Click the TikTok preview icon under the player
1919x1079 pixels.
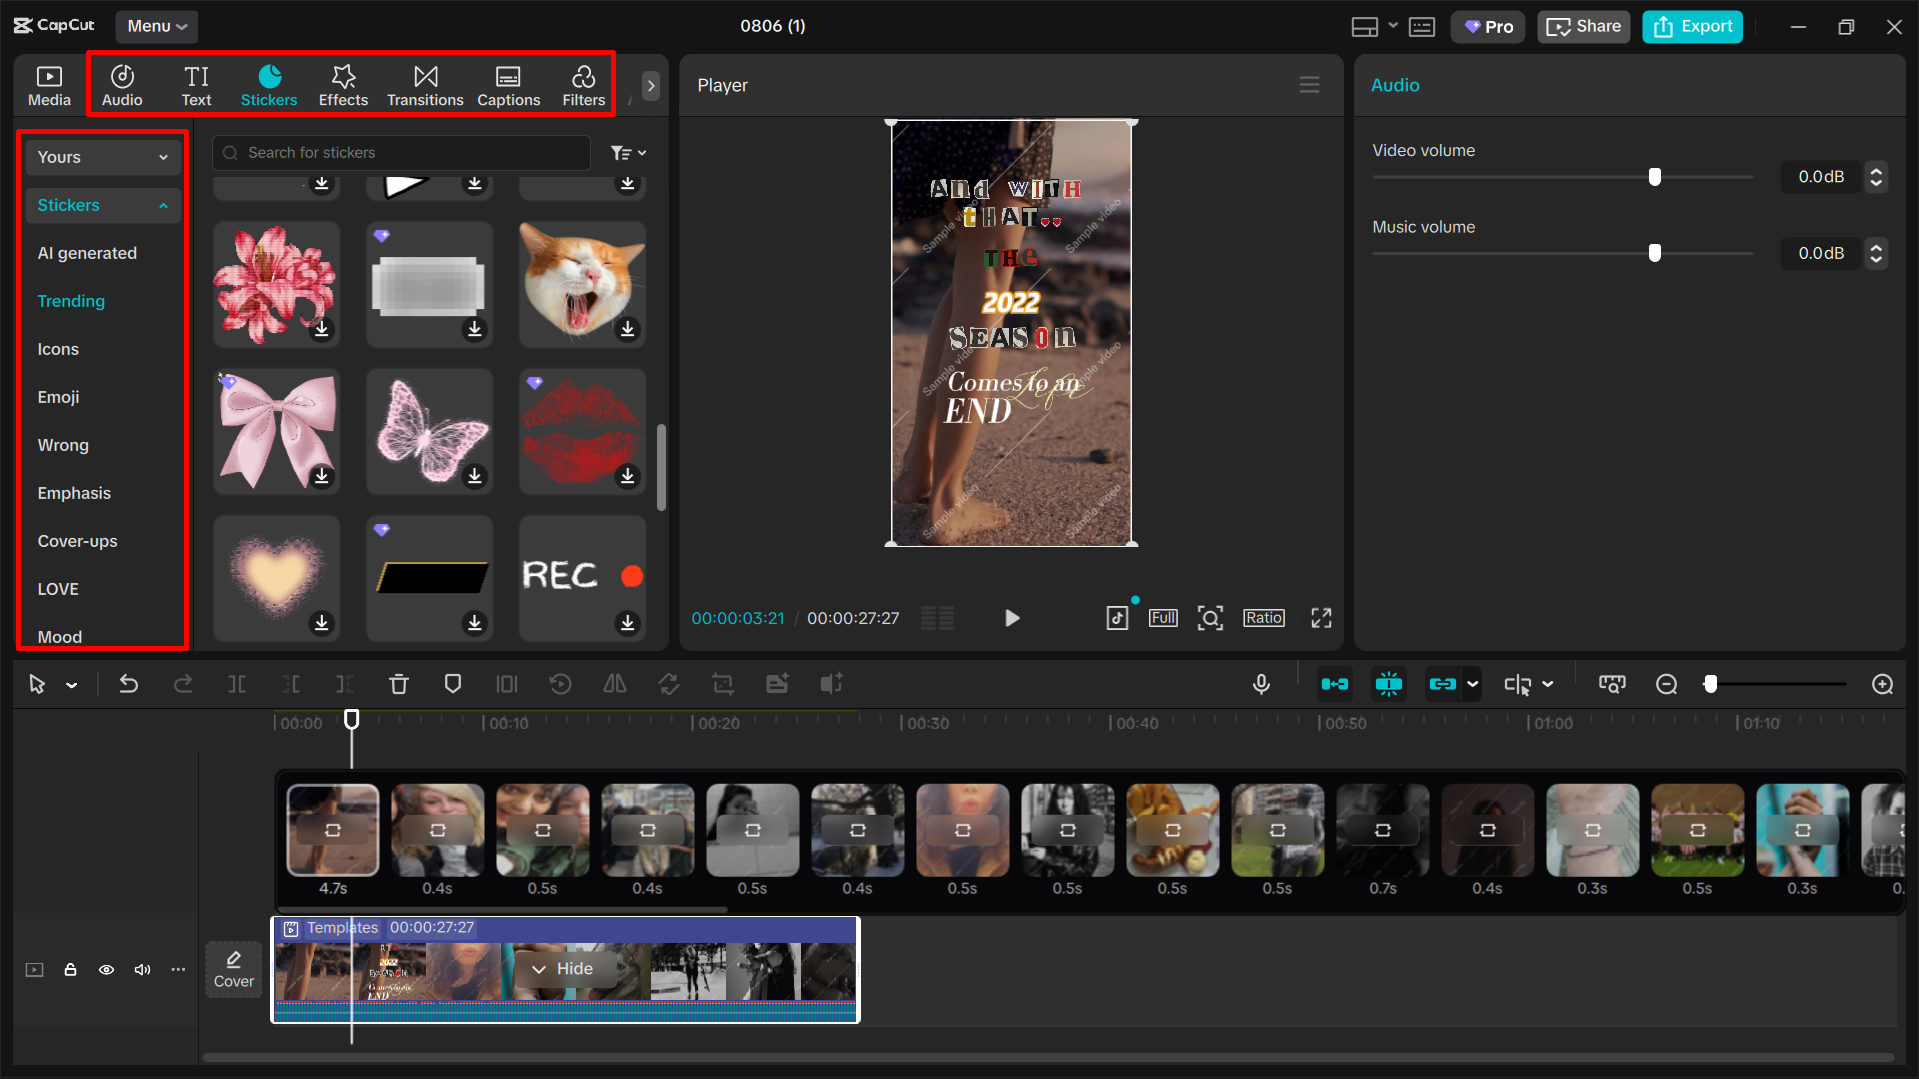(x=1117, y=617)
